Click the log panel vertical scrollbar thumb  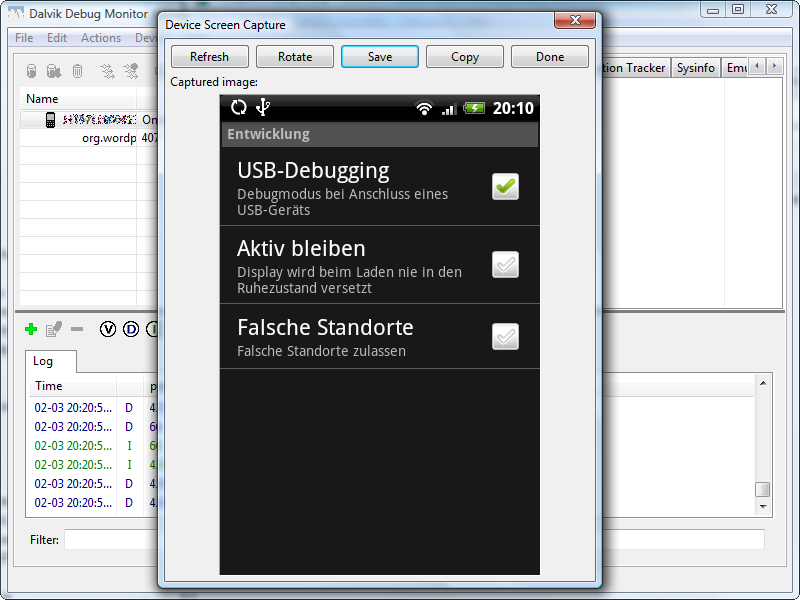point(762,489)
